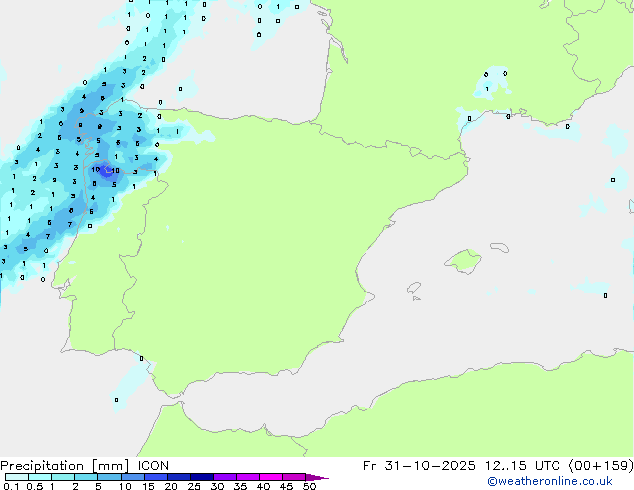Click the 1–2 mm legend color box
Screen dimensions: 634x490
(63, 477)
